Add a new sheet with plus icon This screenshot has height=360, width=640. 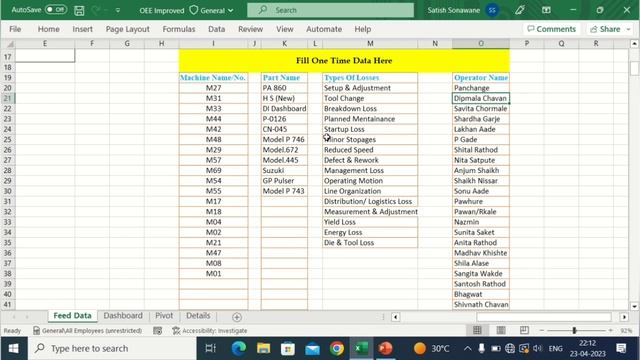point(237,317)
